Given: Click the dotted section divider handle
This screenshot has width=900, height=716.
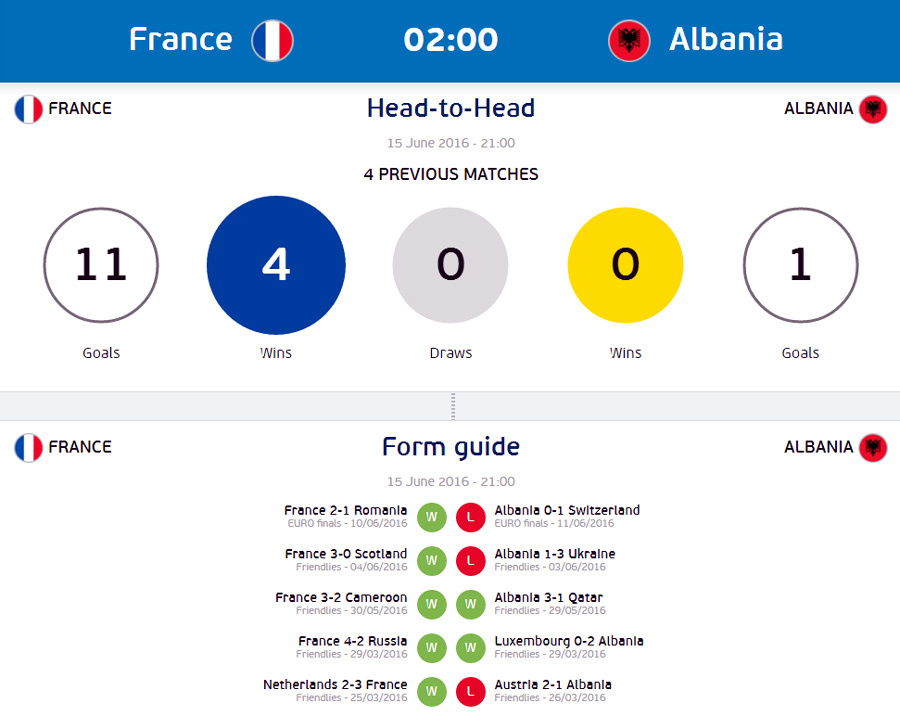Looking at the screenshot, I should (x=453, y=406).
